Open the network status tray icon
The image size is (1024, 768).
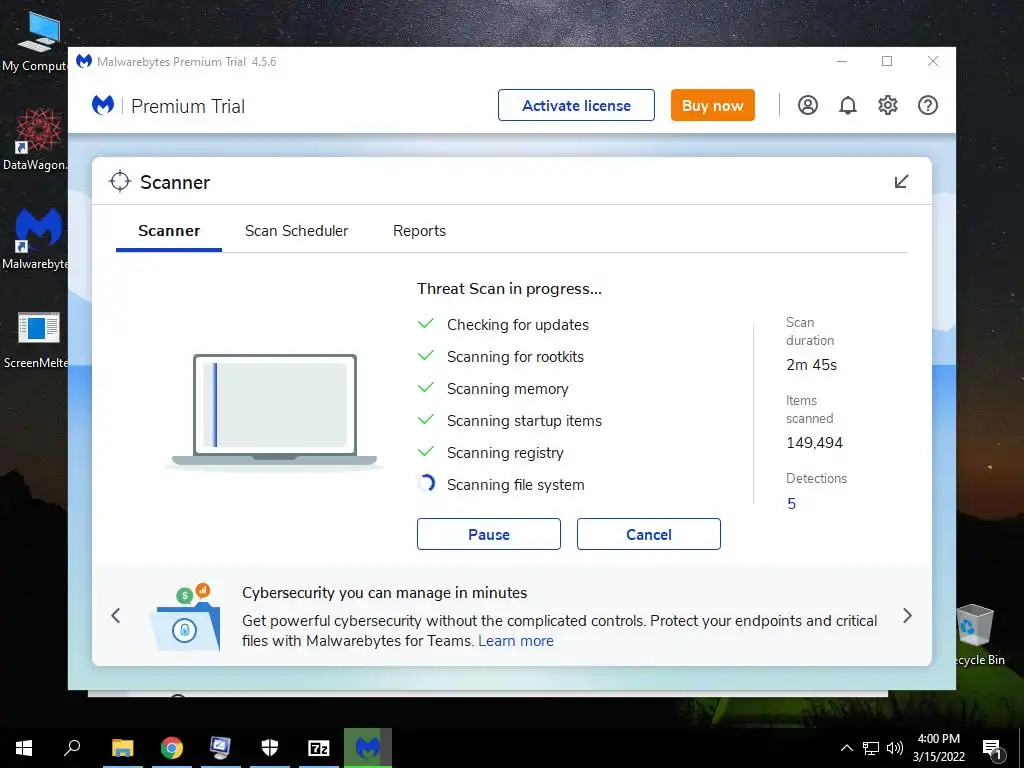click(871, 748)
